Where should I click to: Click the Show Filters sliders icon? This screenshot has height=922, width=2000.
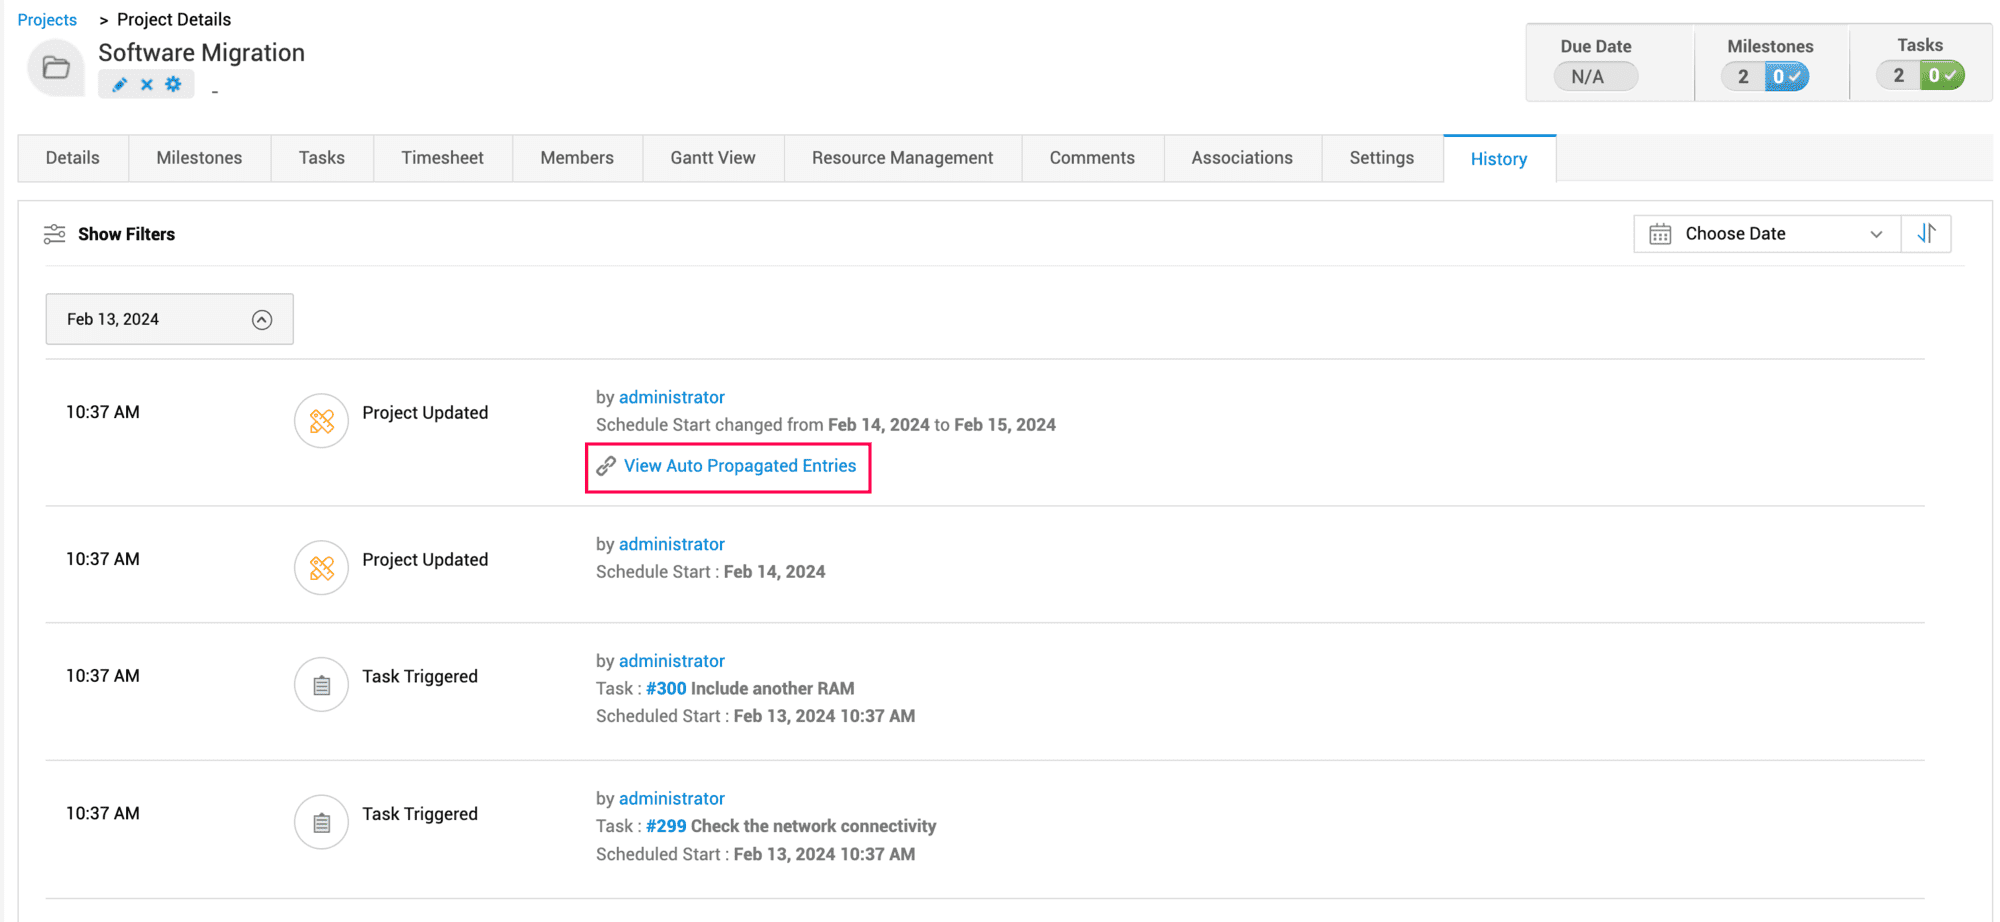pyautogui.click(x=55, y=234)
